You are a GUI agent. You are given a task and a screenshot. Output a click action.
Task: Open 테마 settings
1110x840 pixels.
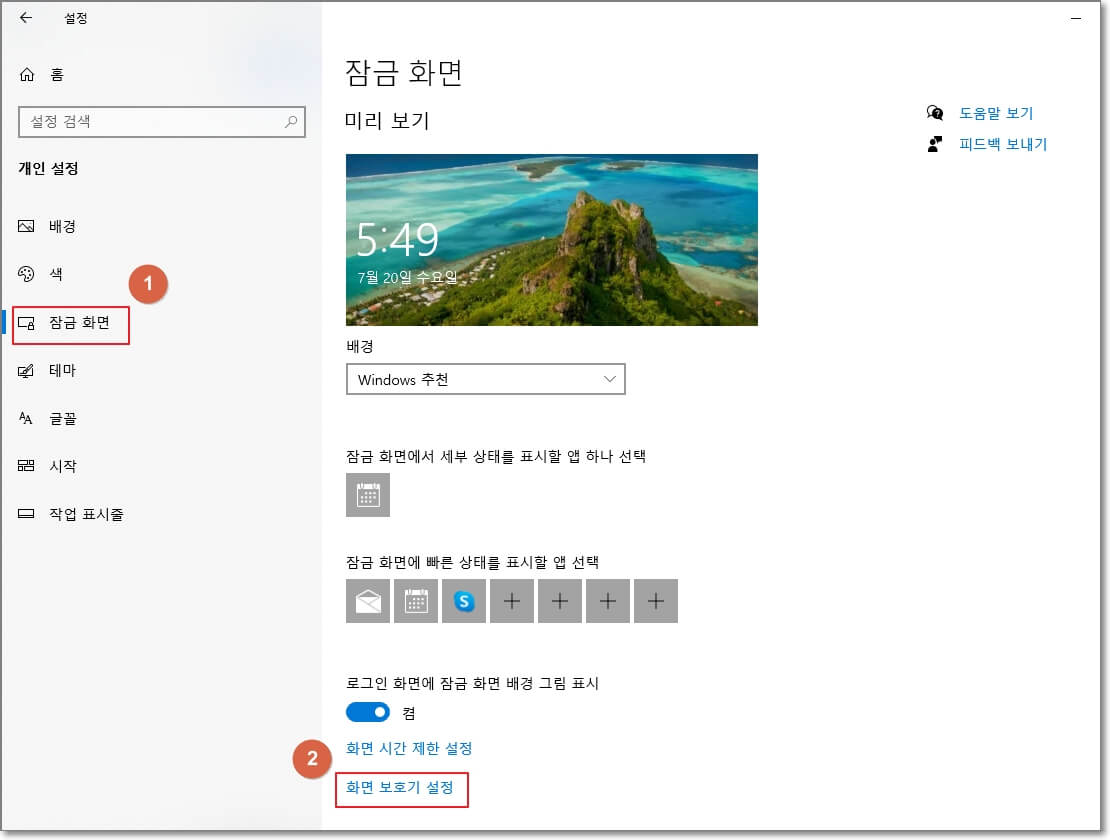click(x=60, y=370)
